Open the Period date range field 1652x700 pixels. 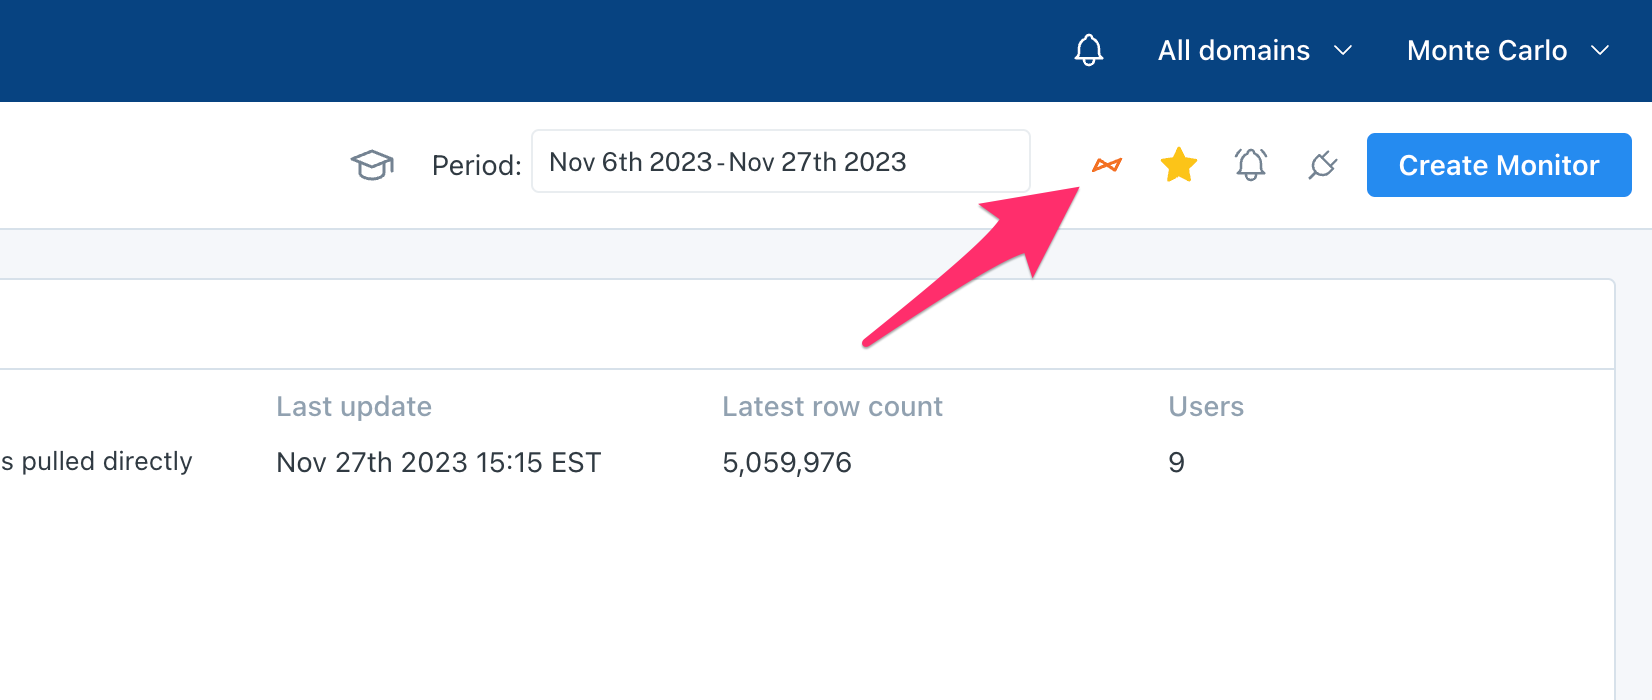(780, 162)
